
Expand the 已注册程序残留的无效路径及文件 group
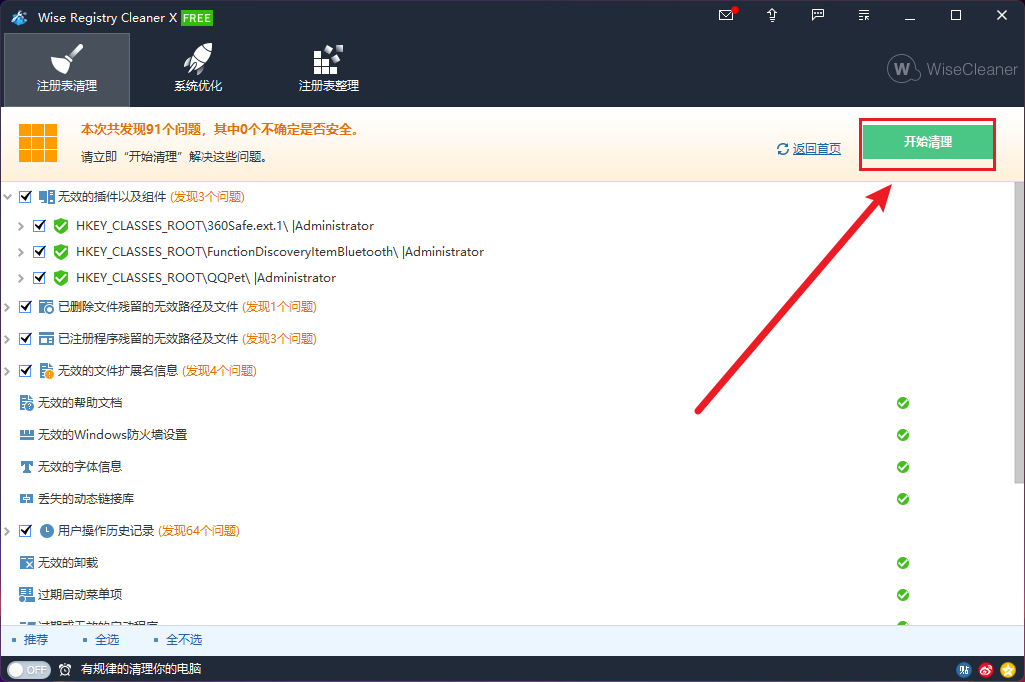pyautogui.click(x=7, y=339)
